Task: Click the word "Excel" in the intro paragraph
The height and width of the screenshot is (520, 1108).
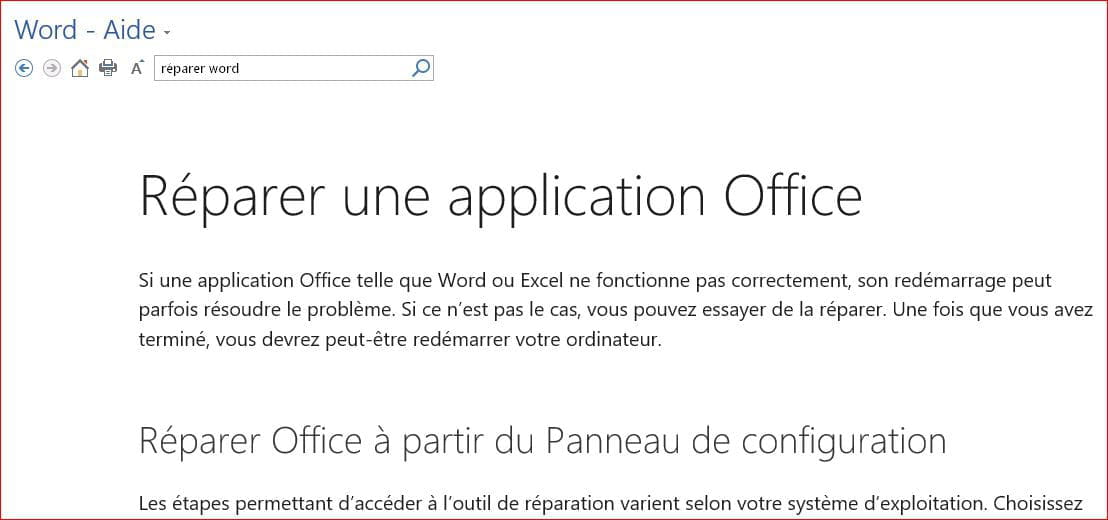Action: click(542, 280)
